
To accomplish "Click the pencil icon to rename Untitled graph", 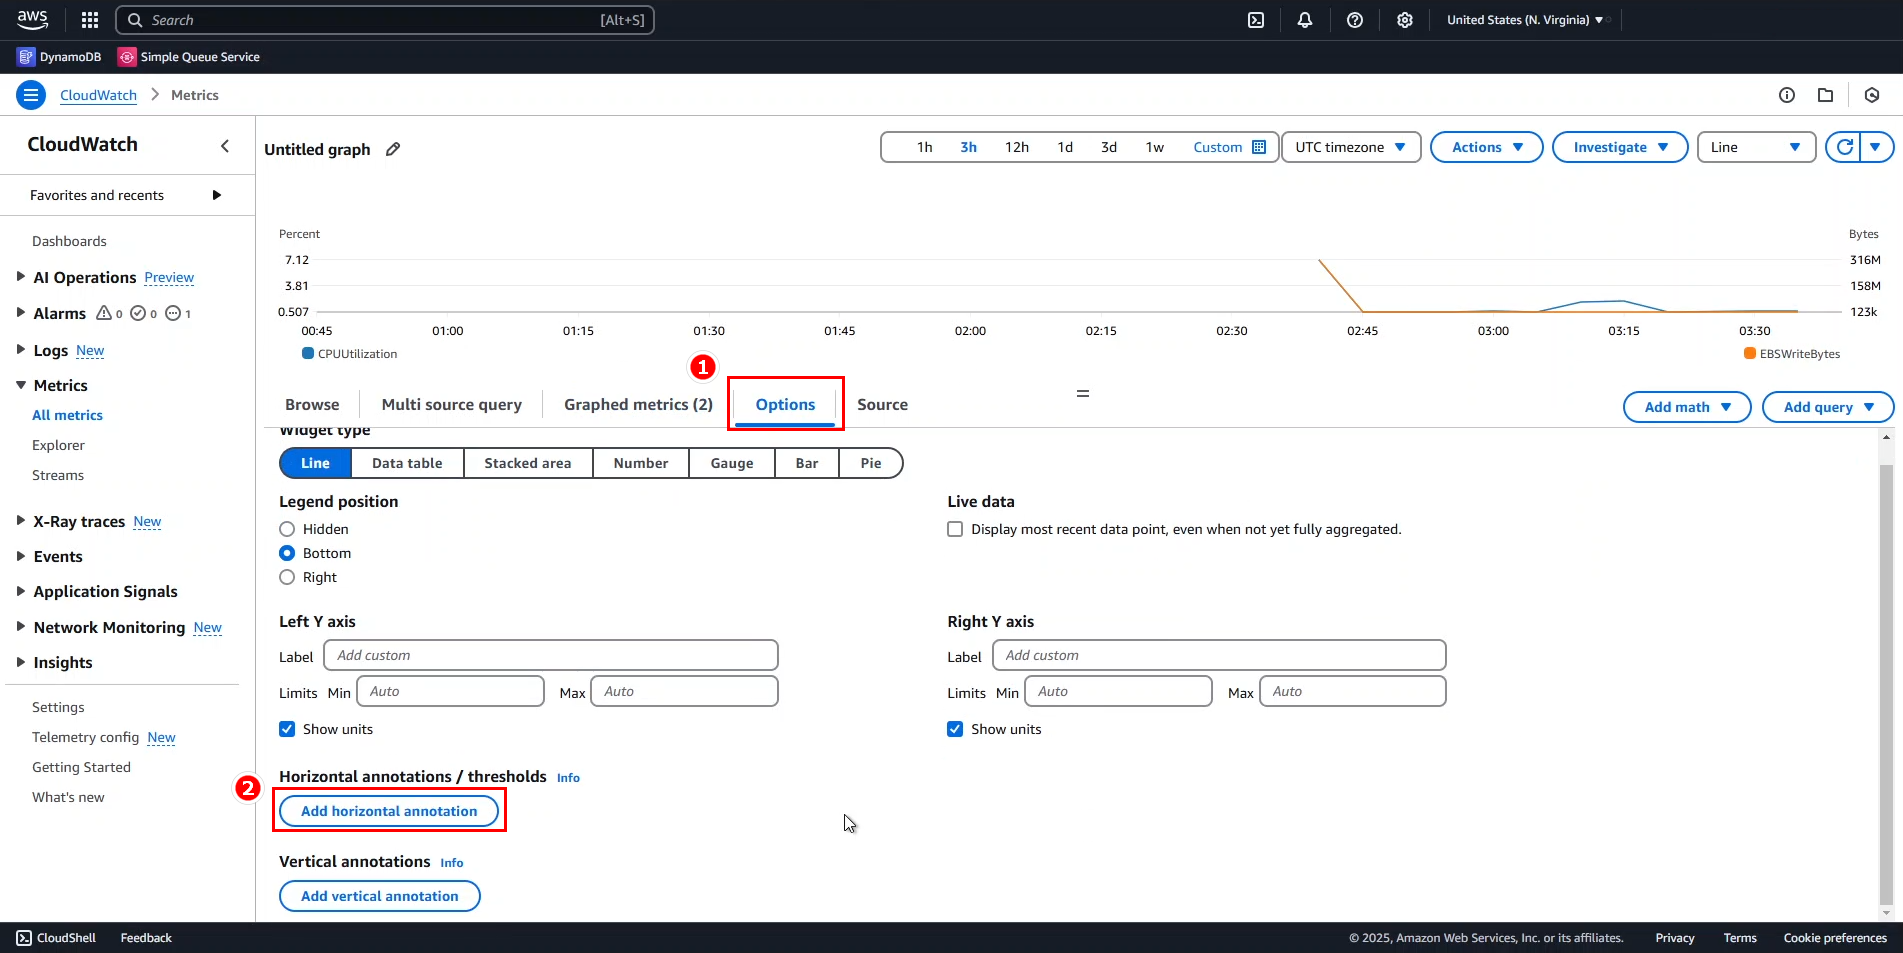I will click(392, 149).
